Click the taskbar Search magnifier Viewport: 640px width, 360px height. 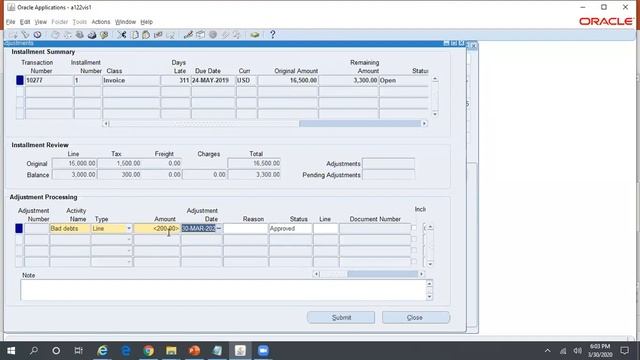[x=34, y=350]
